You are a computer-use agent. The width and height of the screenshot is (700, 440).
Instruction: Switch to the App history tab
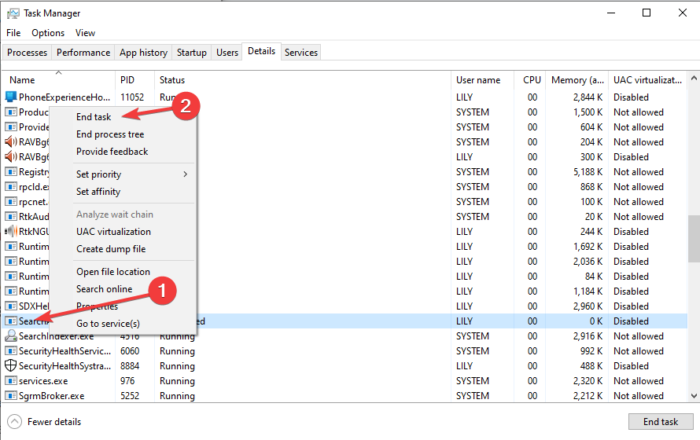pyautogui.click(x=143, y=52)
